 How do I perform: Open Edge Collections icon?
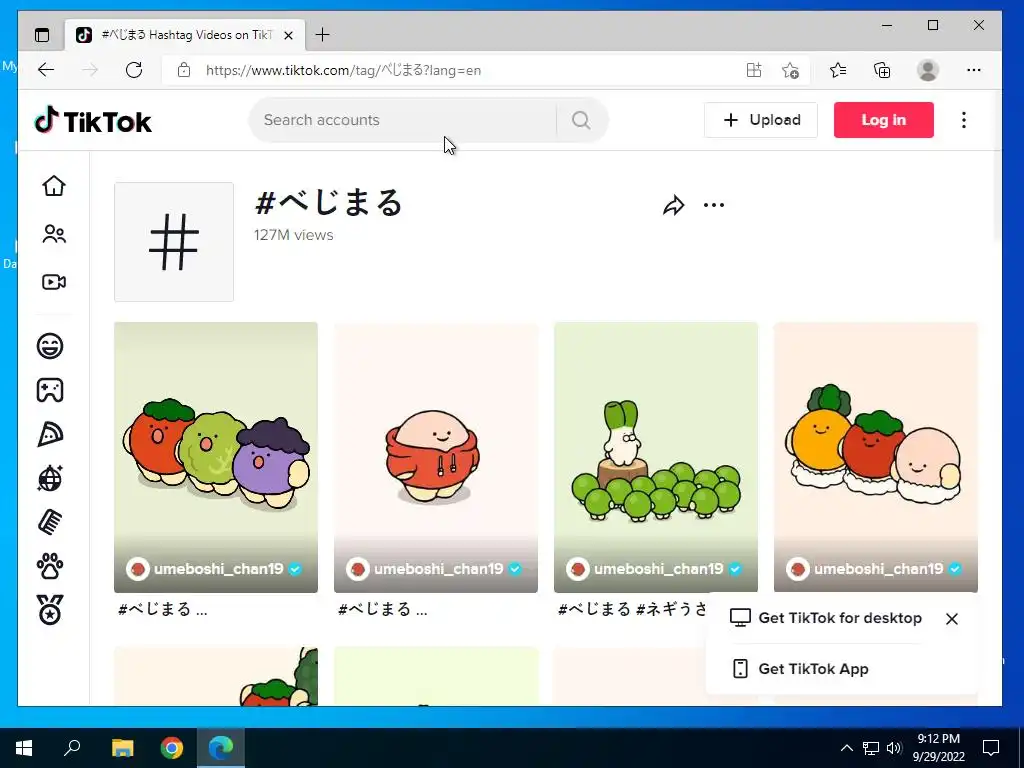click(x=882, y=70)
